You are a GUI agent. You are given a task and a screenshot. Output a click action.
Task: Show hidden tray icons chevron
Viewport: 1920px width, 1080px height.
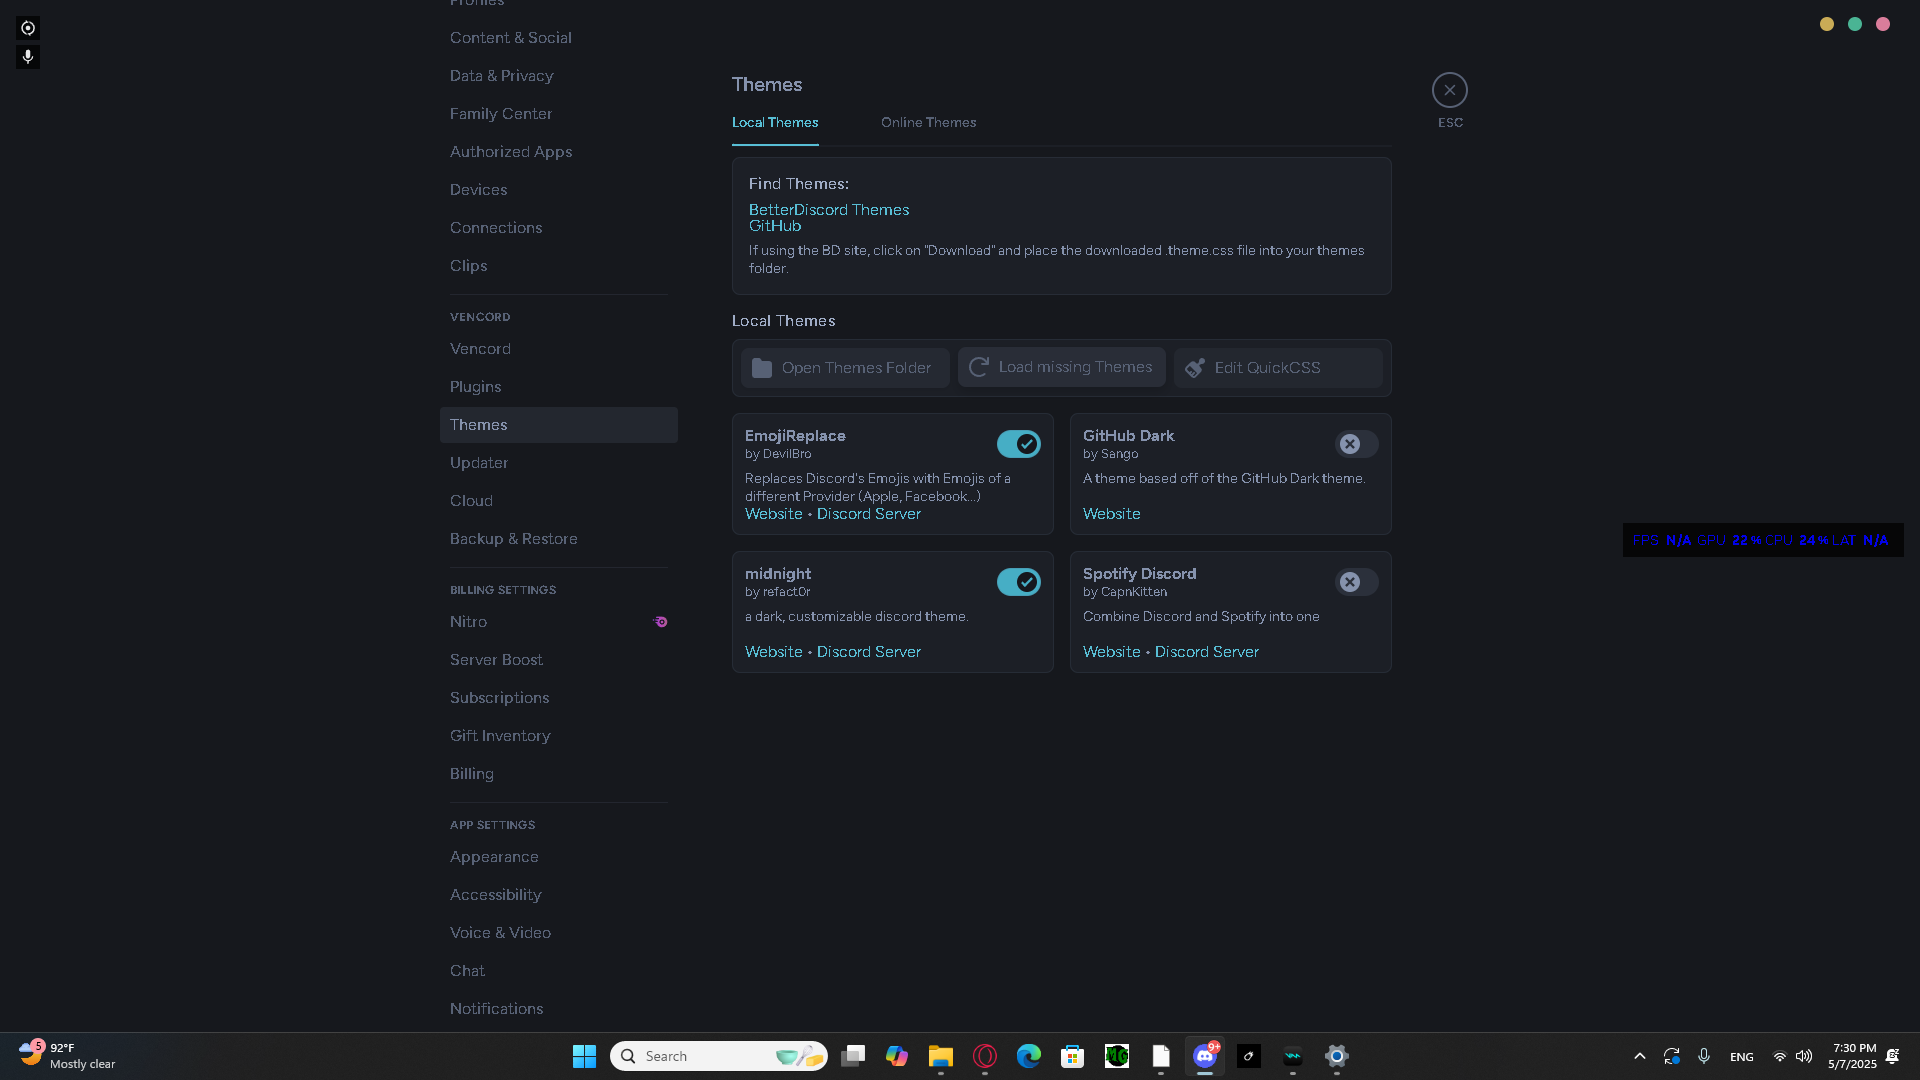pyautogui.click(x=1639, y=1056)
